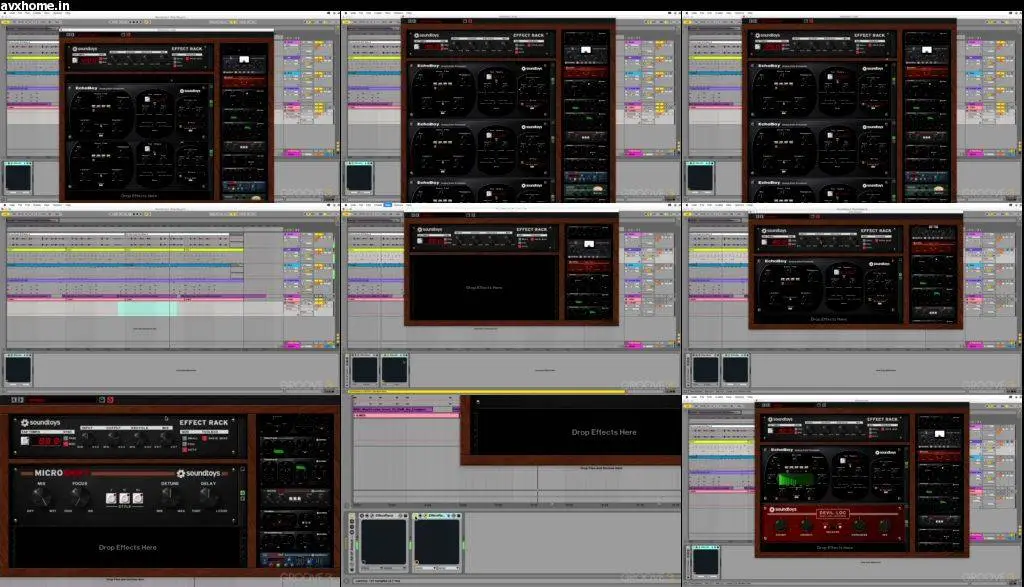
Task: Click the MicroShift MIX knob
Action: tap(41, 498)
